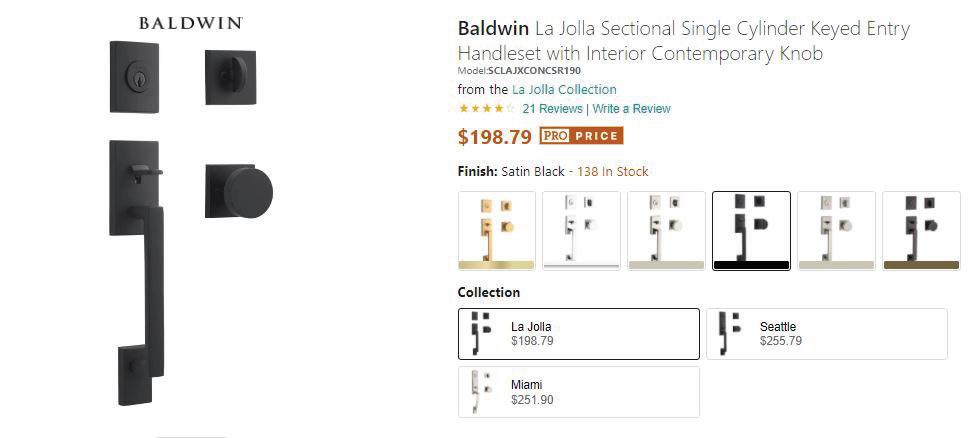Screen dimensions: 968x438
Task: Choose the light nickel finish with pale knob
Action: pos(836,230)
